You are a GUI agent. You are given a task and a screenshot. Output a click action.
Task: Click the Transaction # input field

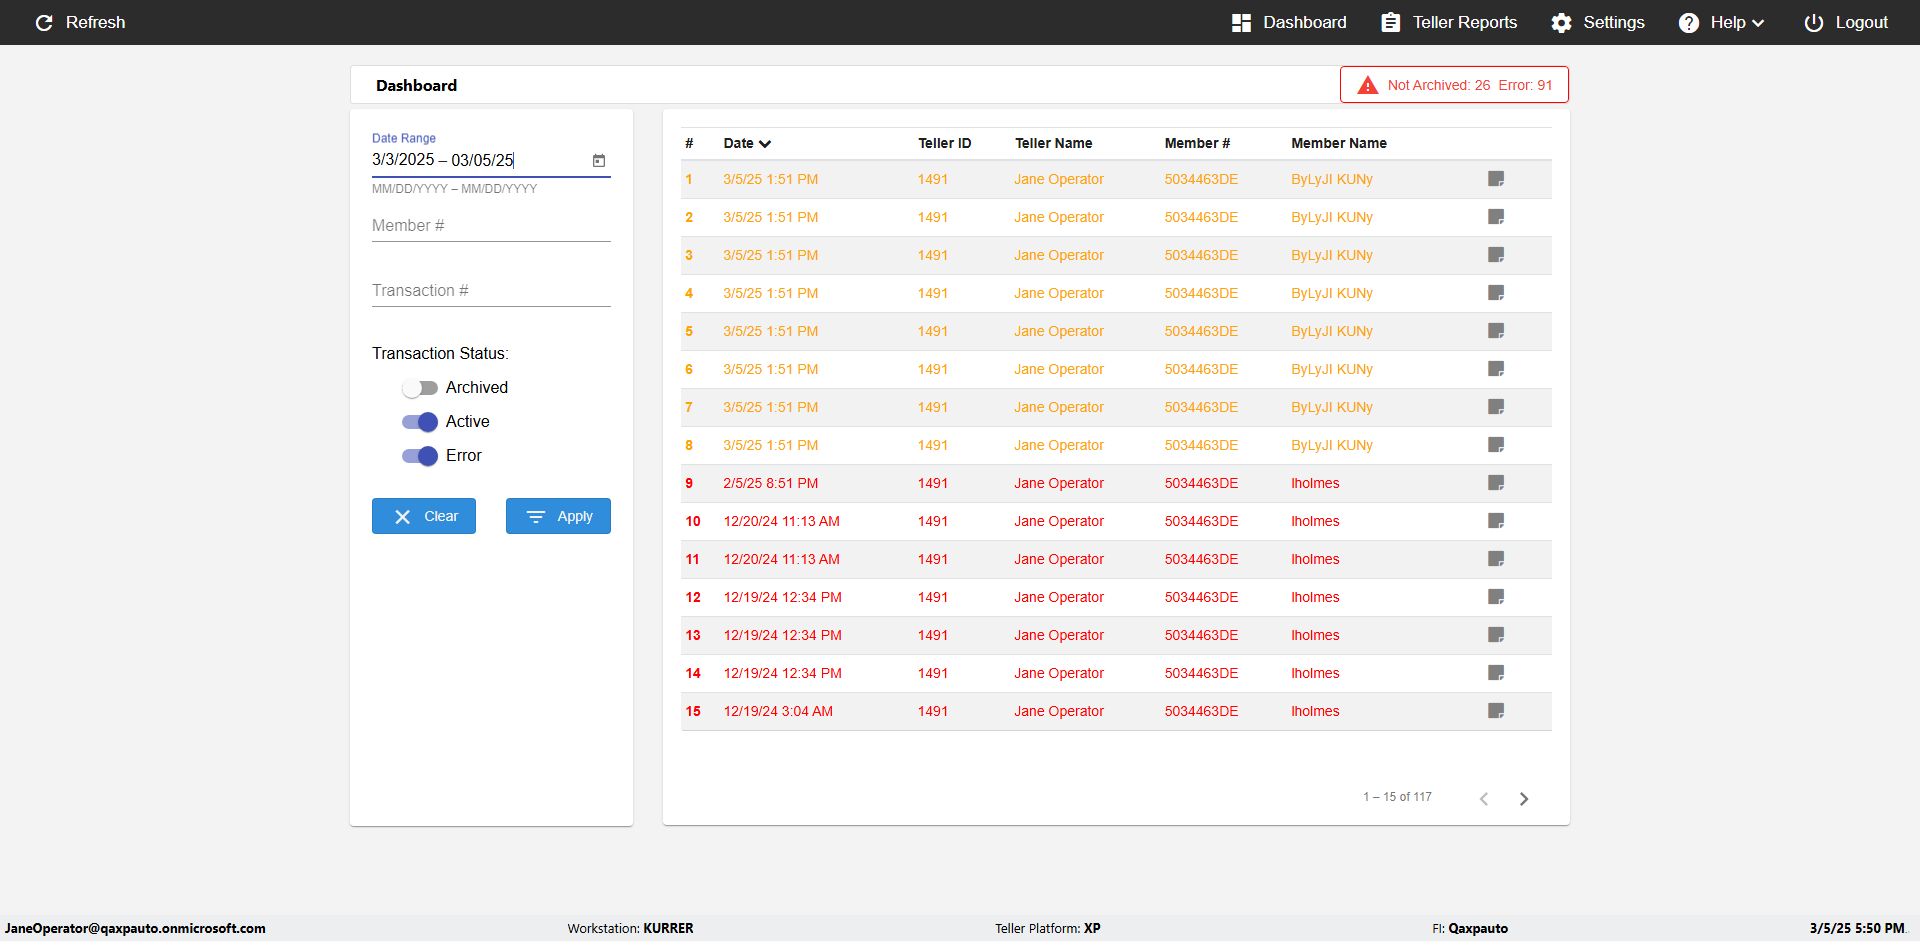[x=490, y=291]
